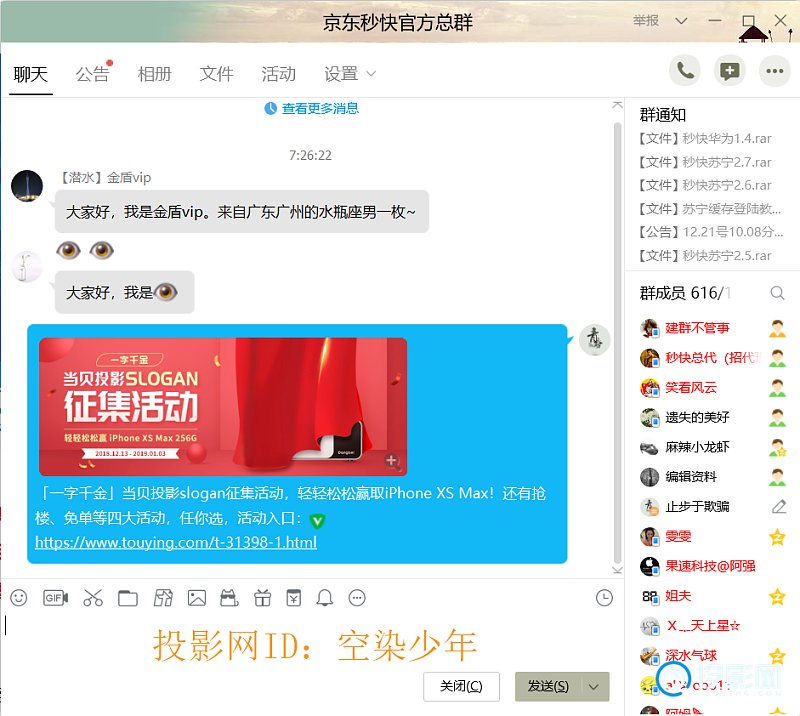Click the star icon beside 雯雯

click(778, 536)
